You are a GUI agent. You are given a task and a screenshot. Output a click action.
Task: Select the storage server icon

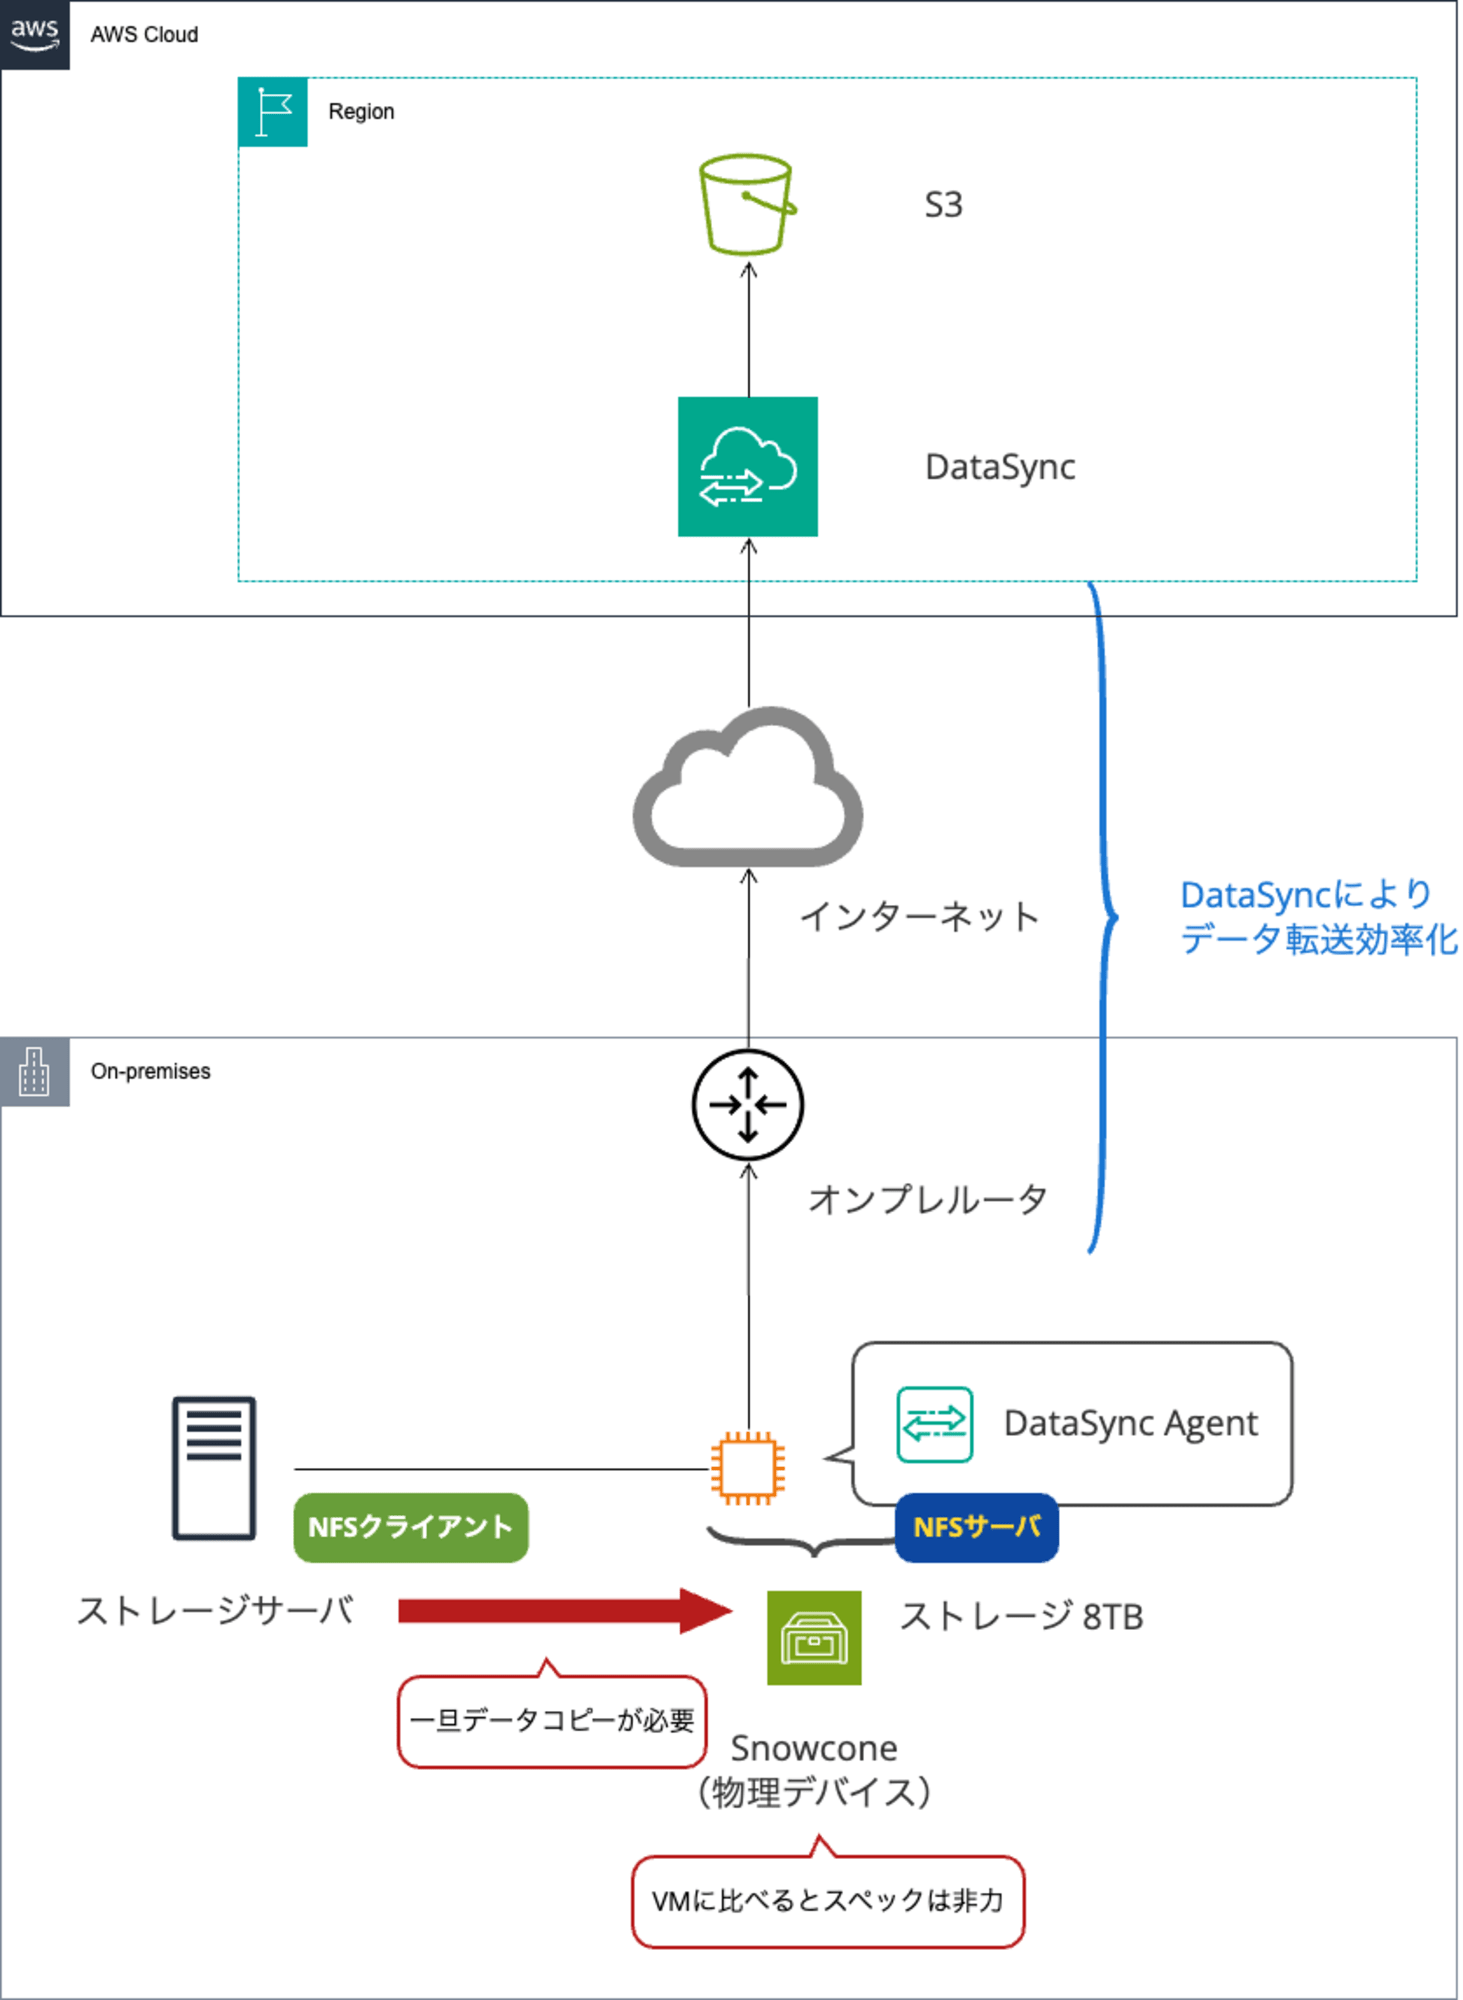[x=214, y=1468]
